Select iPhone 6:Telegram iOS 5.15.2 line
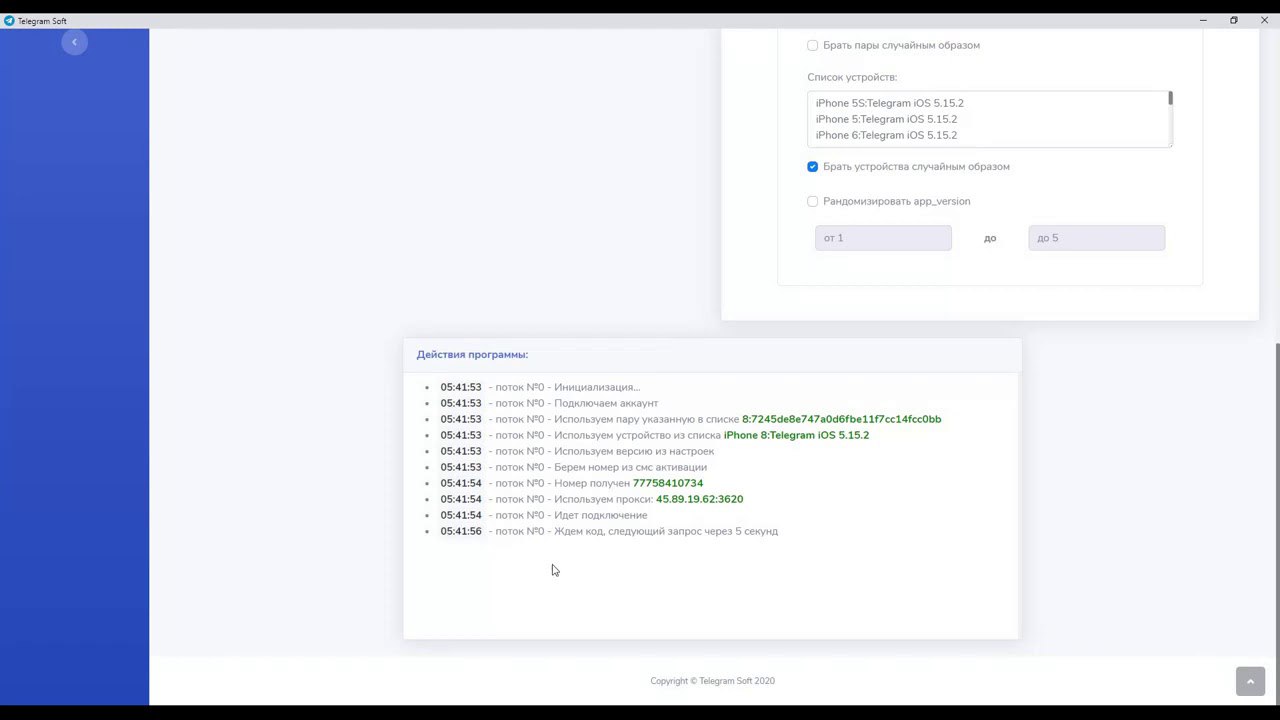The height and width of the screenshot is (720, 1280). (886, 135)
